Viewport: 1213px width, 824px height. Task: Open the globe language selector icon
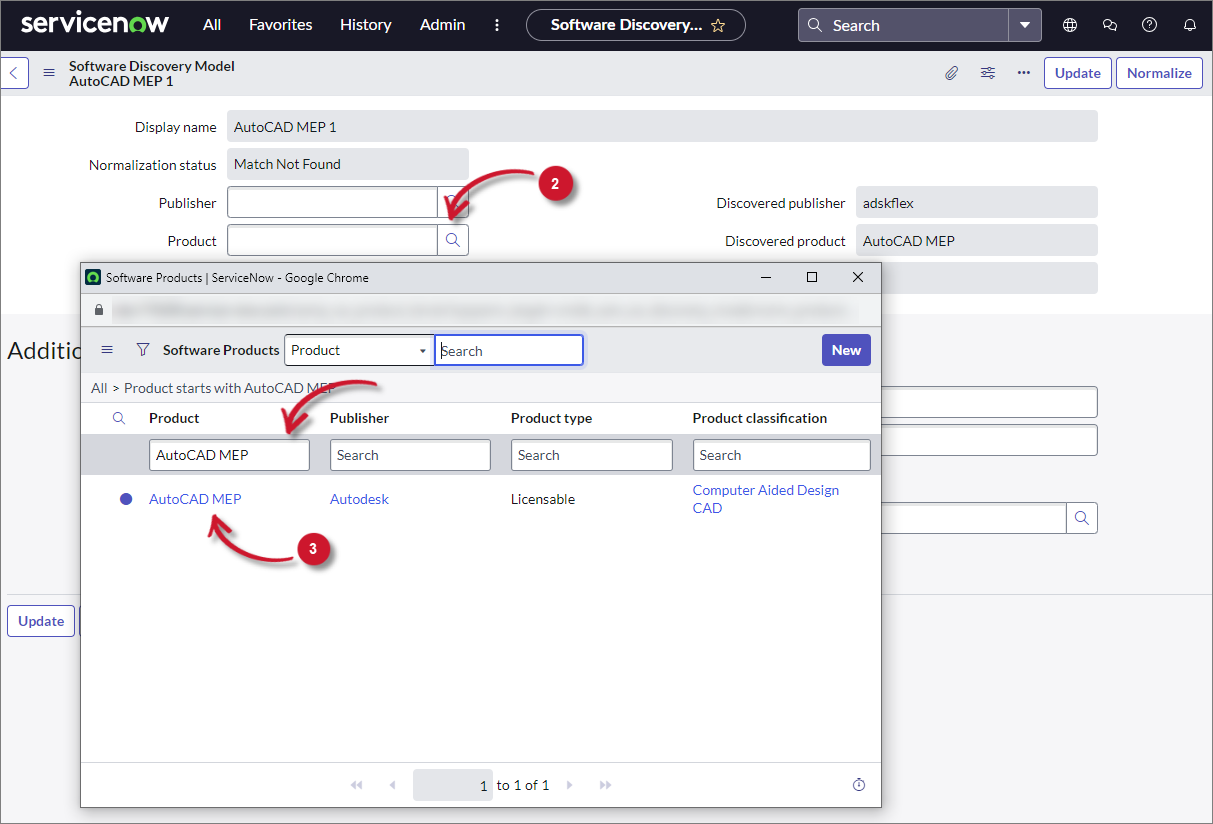click(1070, 25)
